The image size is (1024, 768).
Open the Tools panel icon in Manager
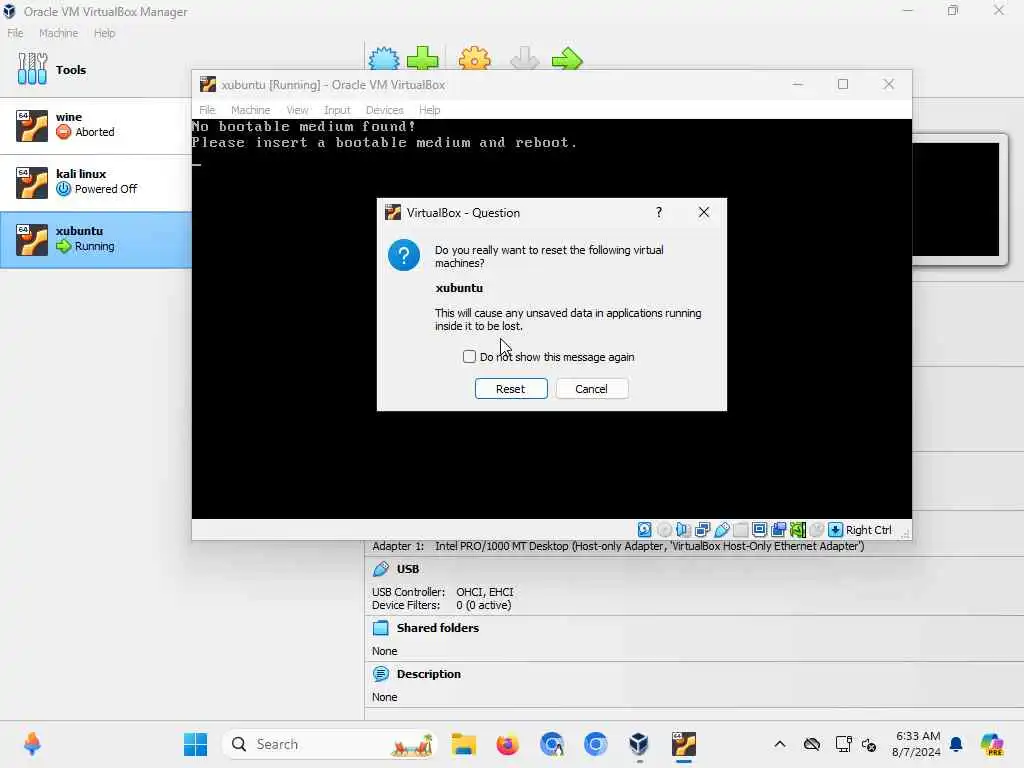point(33,69)
